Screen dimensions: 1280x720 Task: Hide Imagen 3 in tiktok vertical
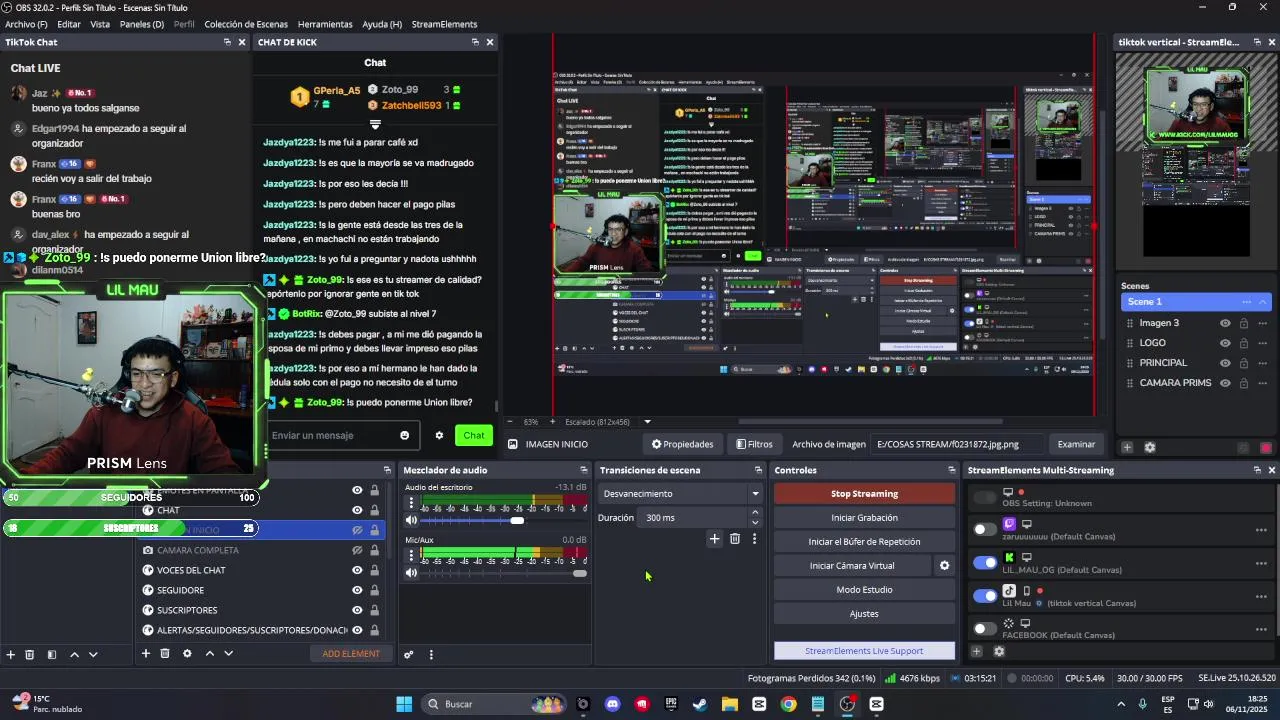pyautogui.click(x=1225, y=323)
